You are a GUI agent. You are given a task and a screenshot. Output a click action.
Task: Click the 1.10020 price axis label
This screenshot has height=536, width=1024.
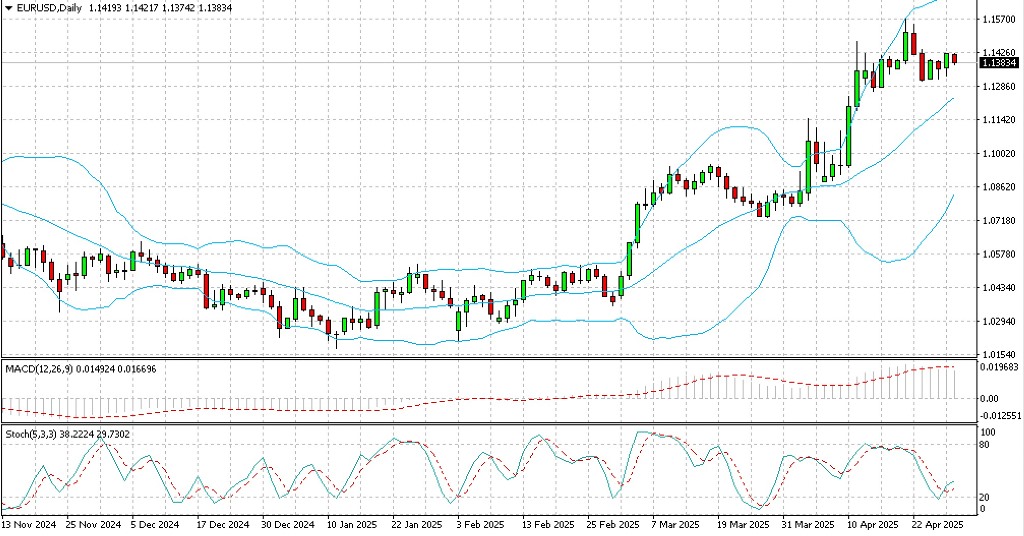(x=999, y=153)
